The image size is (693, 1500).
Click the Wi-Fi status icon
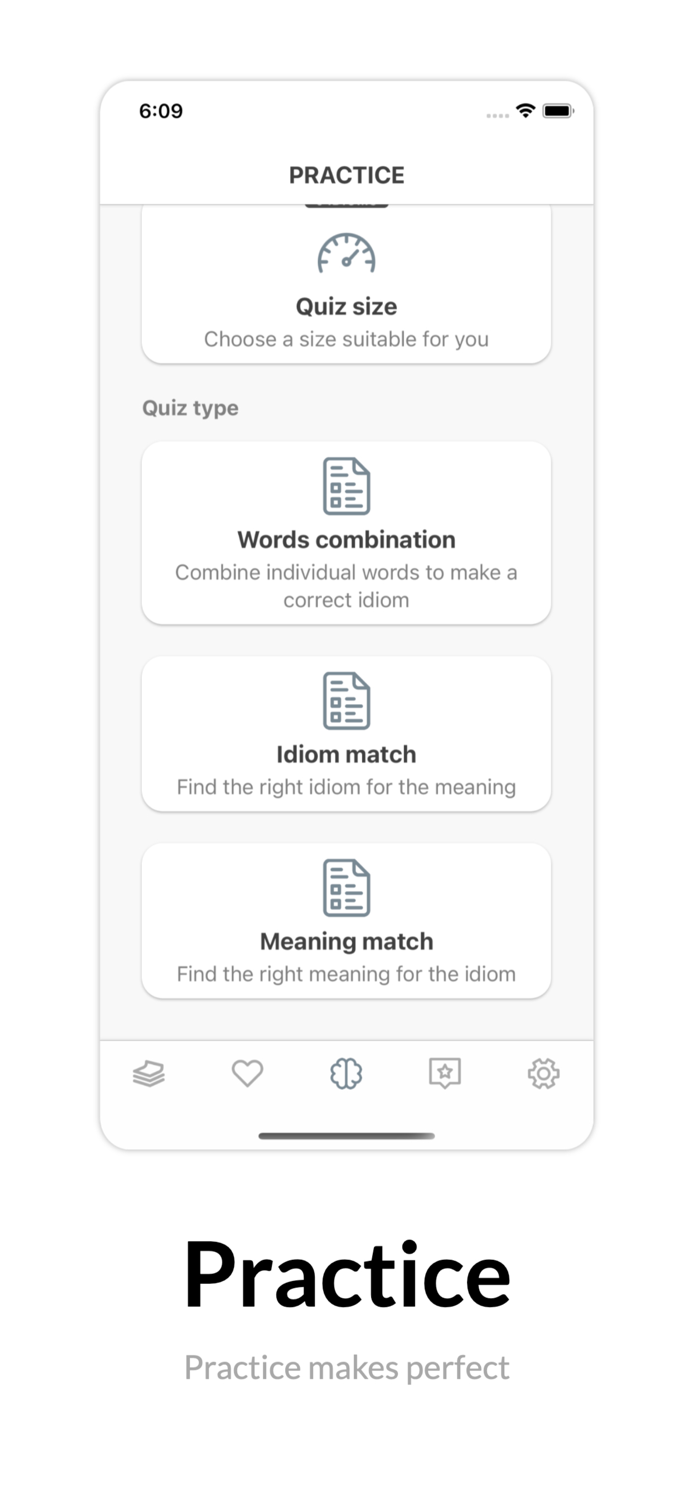[x=525, y=111]
